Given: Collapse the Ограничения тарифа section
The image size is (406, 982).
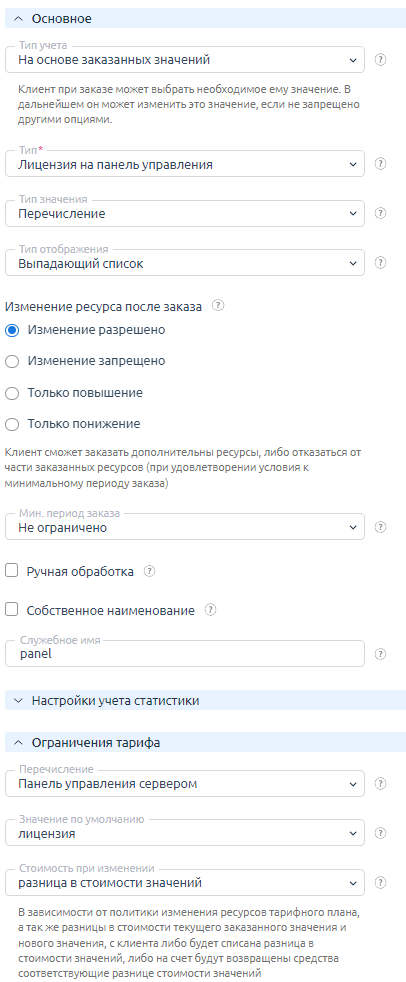Looking at the screenshot, I should point(206,742).
